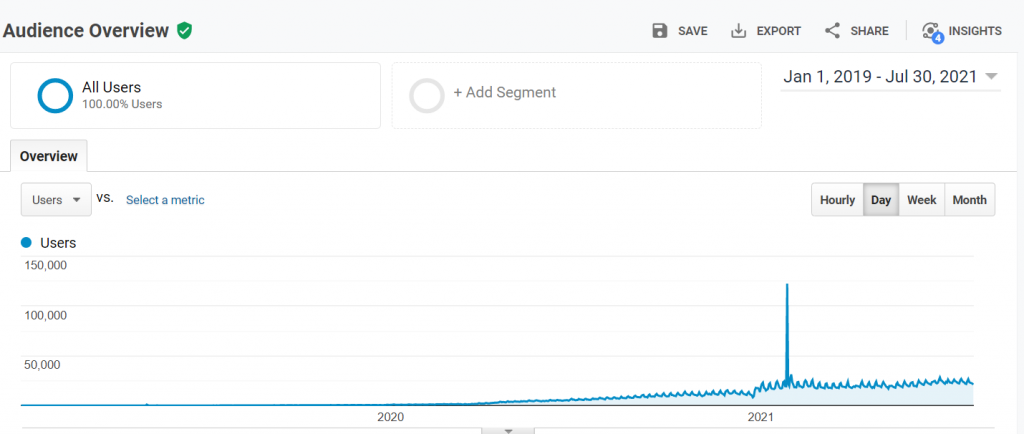Select the Overview tab
Screen dimensions: 1024x434
pos(48,157)
